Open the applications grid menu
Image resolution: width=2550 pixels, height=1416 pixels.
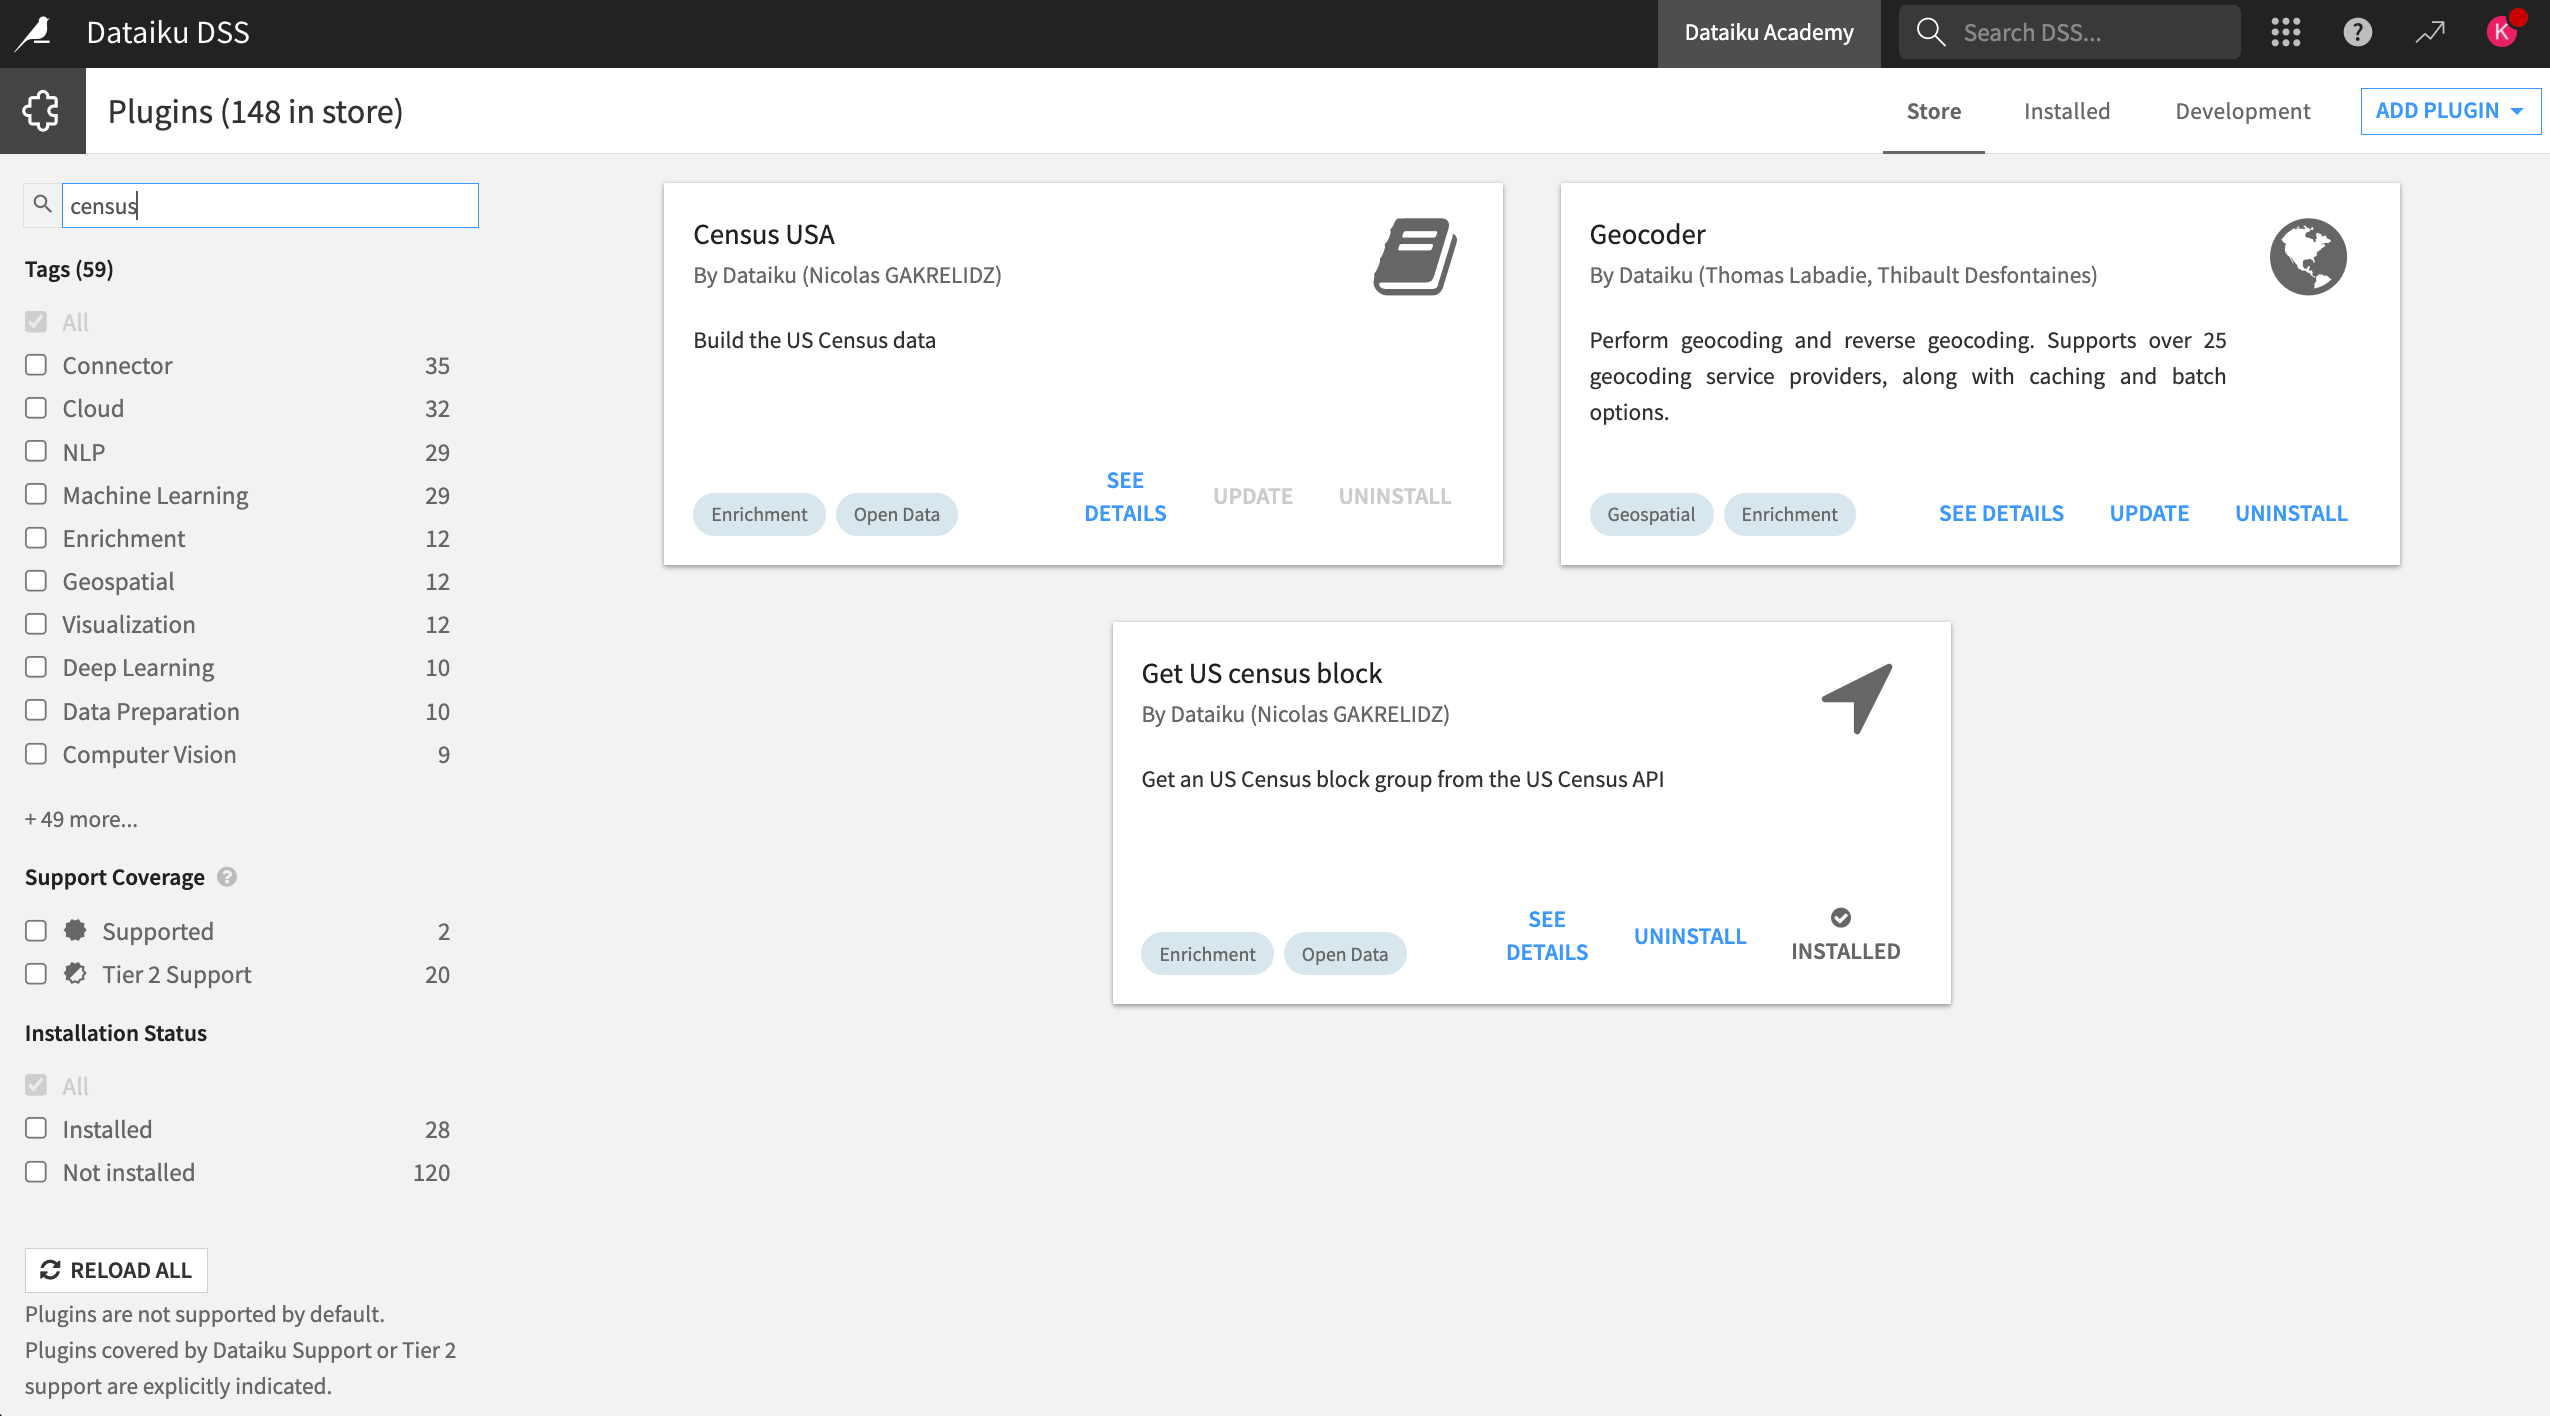(x=2285, y=33)
